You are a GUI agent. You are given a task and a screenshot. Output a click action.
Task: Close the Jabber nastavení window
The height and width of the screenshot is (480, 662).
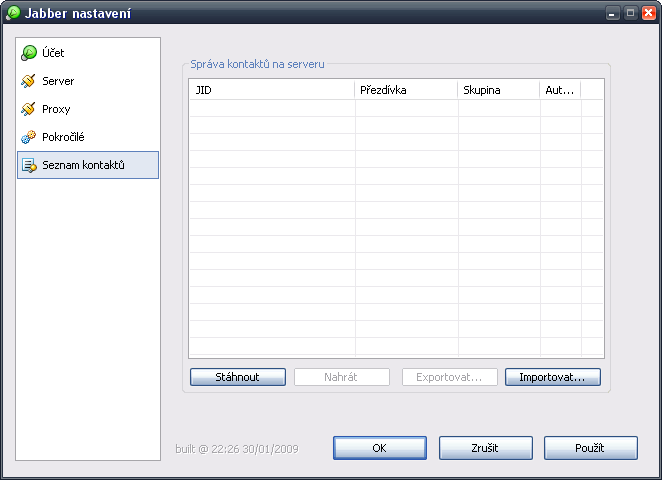tap(649, 13)
